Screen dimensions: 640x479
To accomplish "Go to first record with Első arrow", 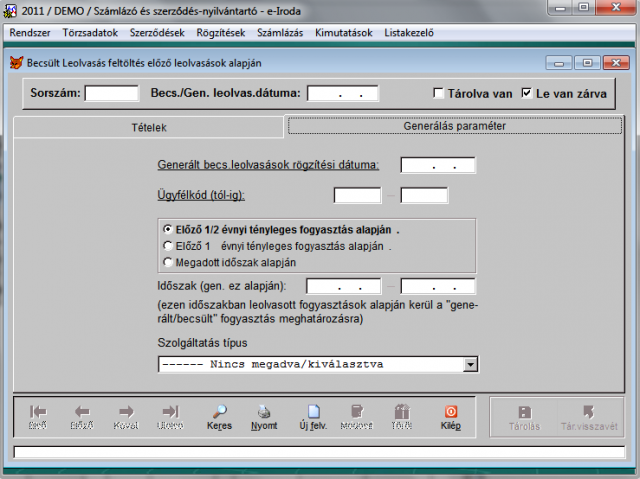I will (37, 411).
